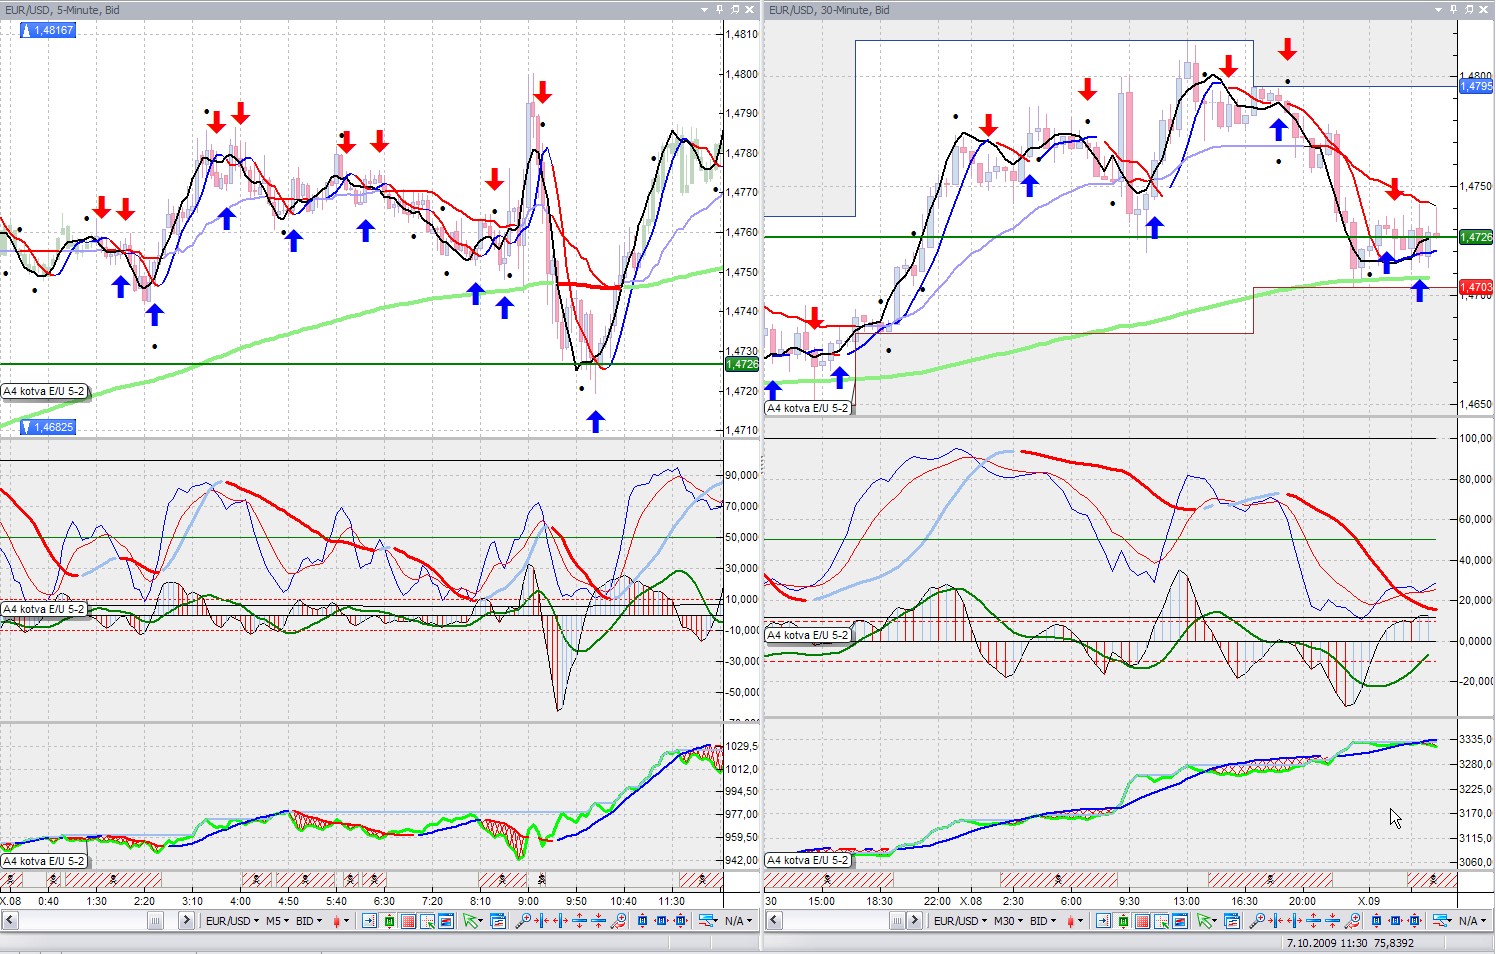Screen dimensions: 1496x954
Task: Click horizontal compress arrows icon in the 30-Minute chart toolbar
Action: 1277,921
